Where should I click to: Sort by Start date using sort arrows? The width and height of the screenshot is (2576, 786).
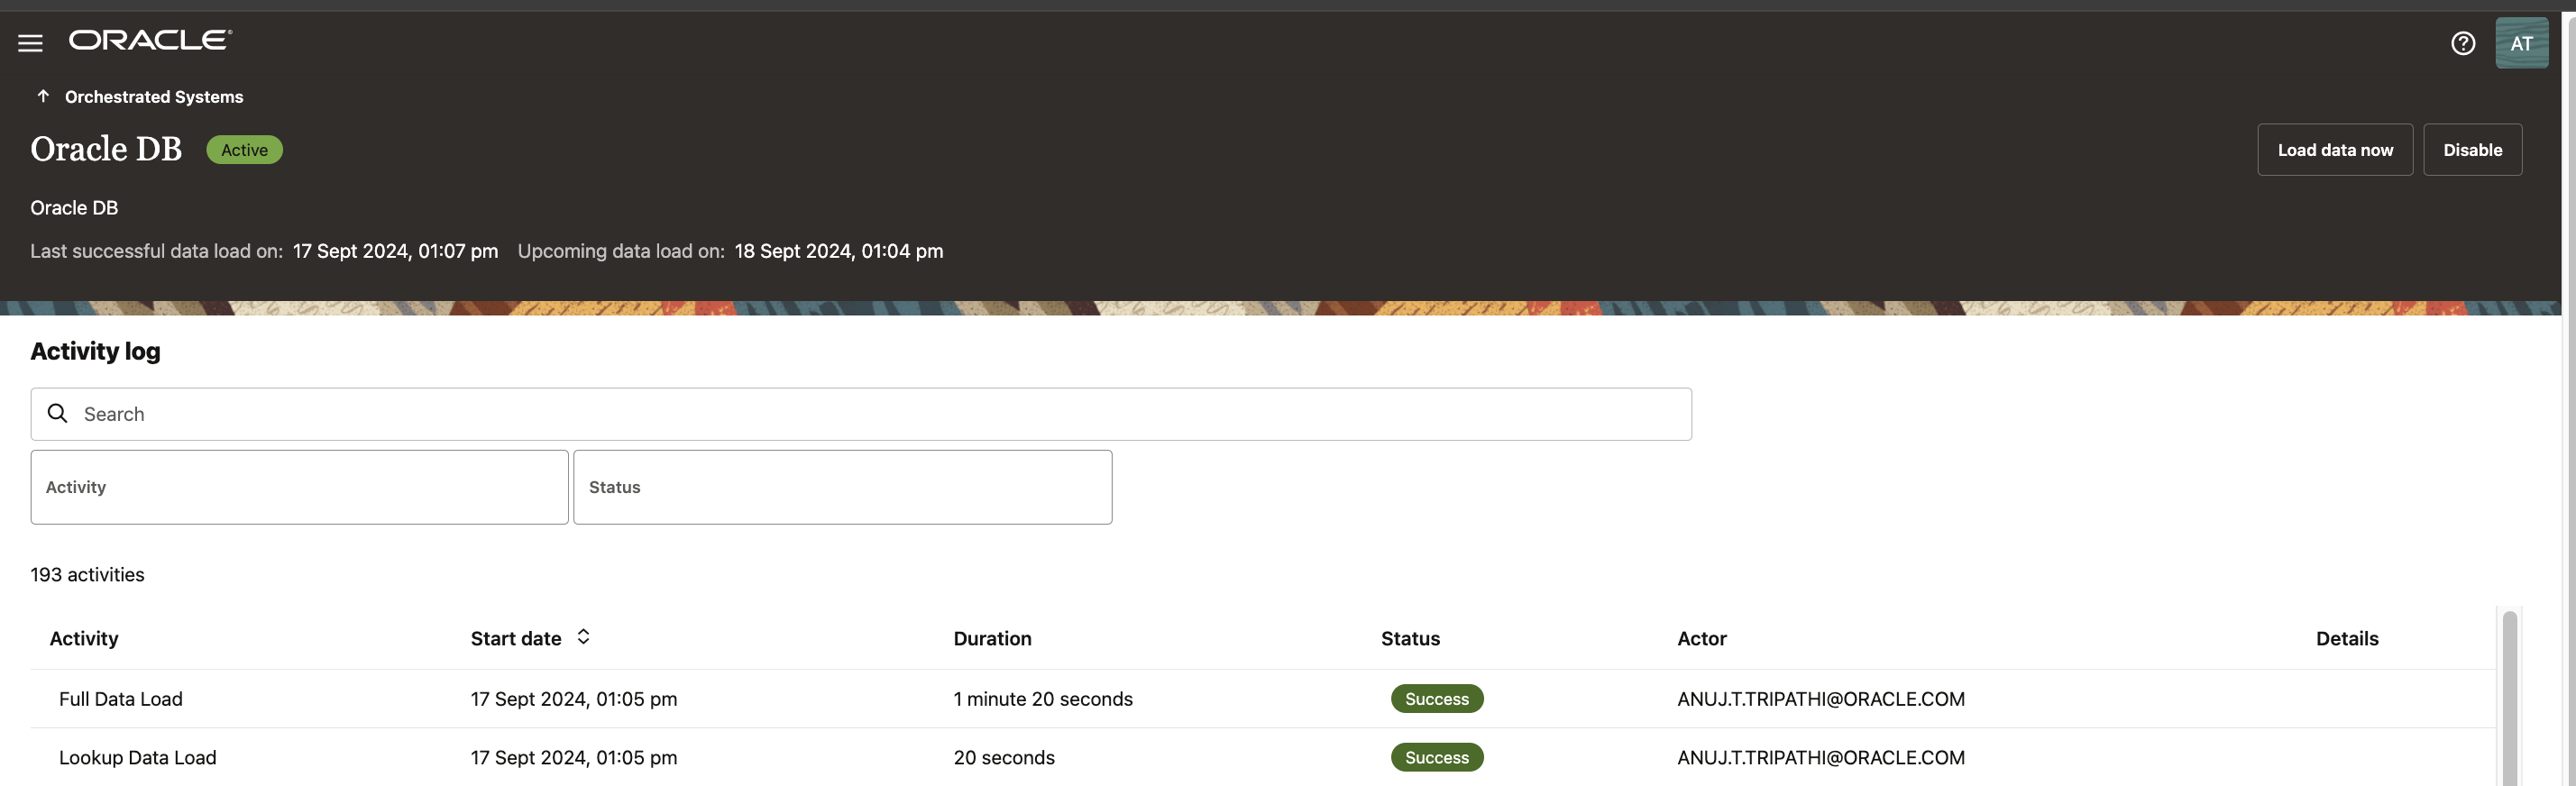point(583,637)
